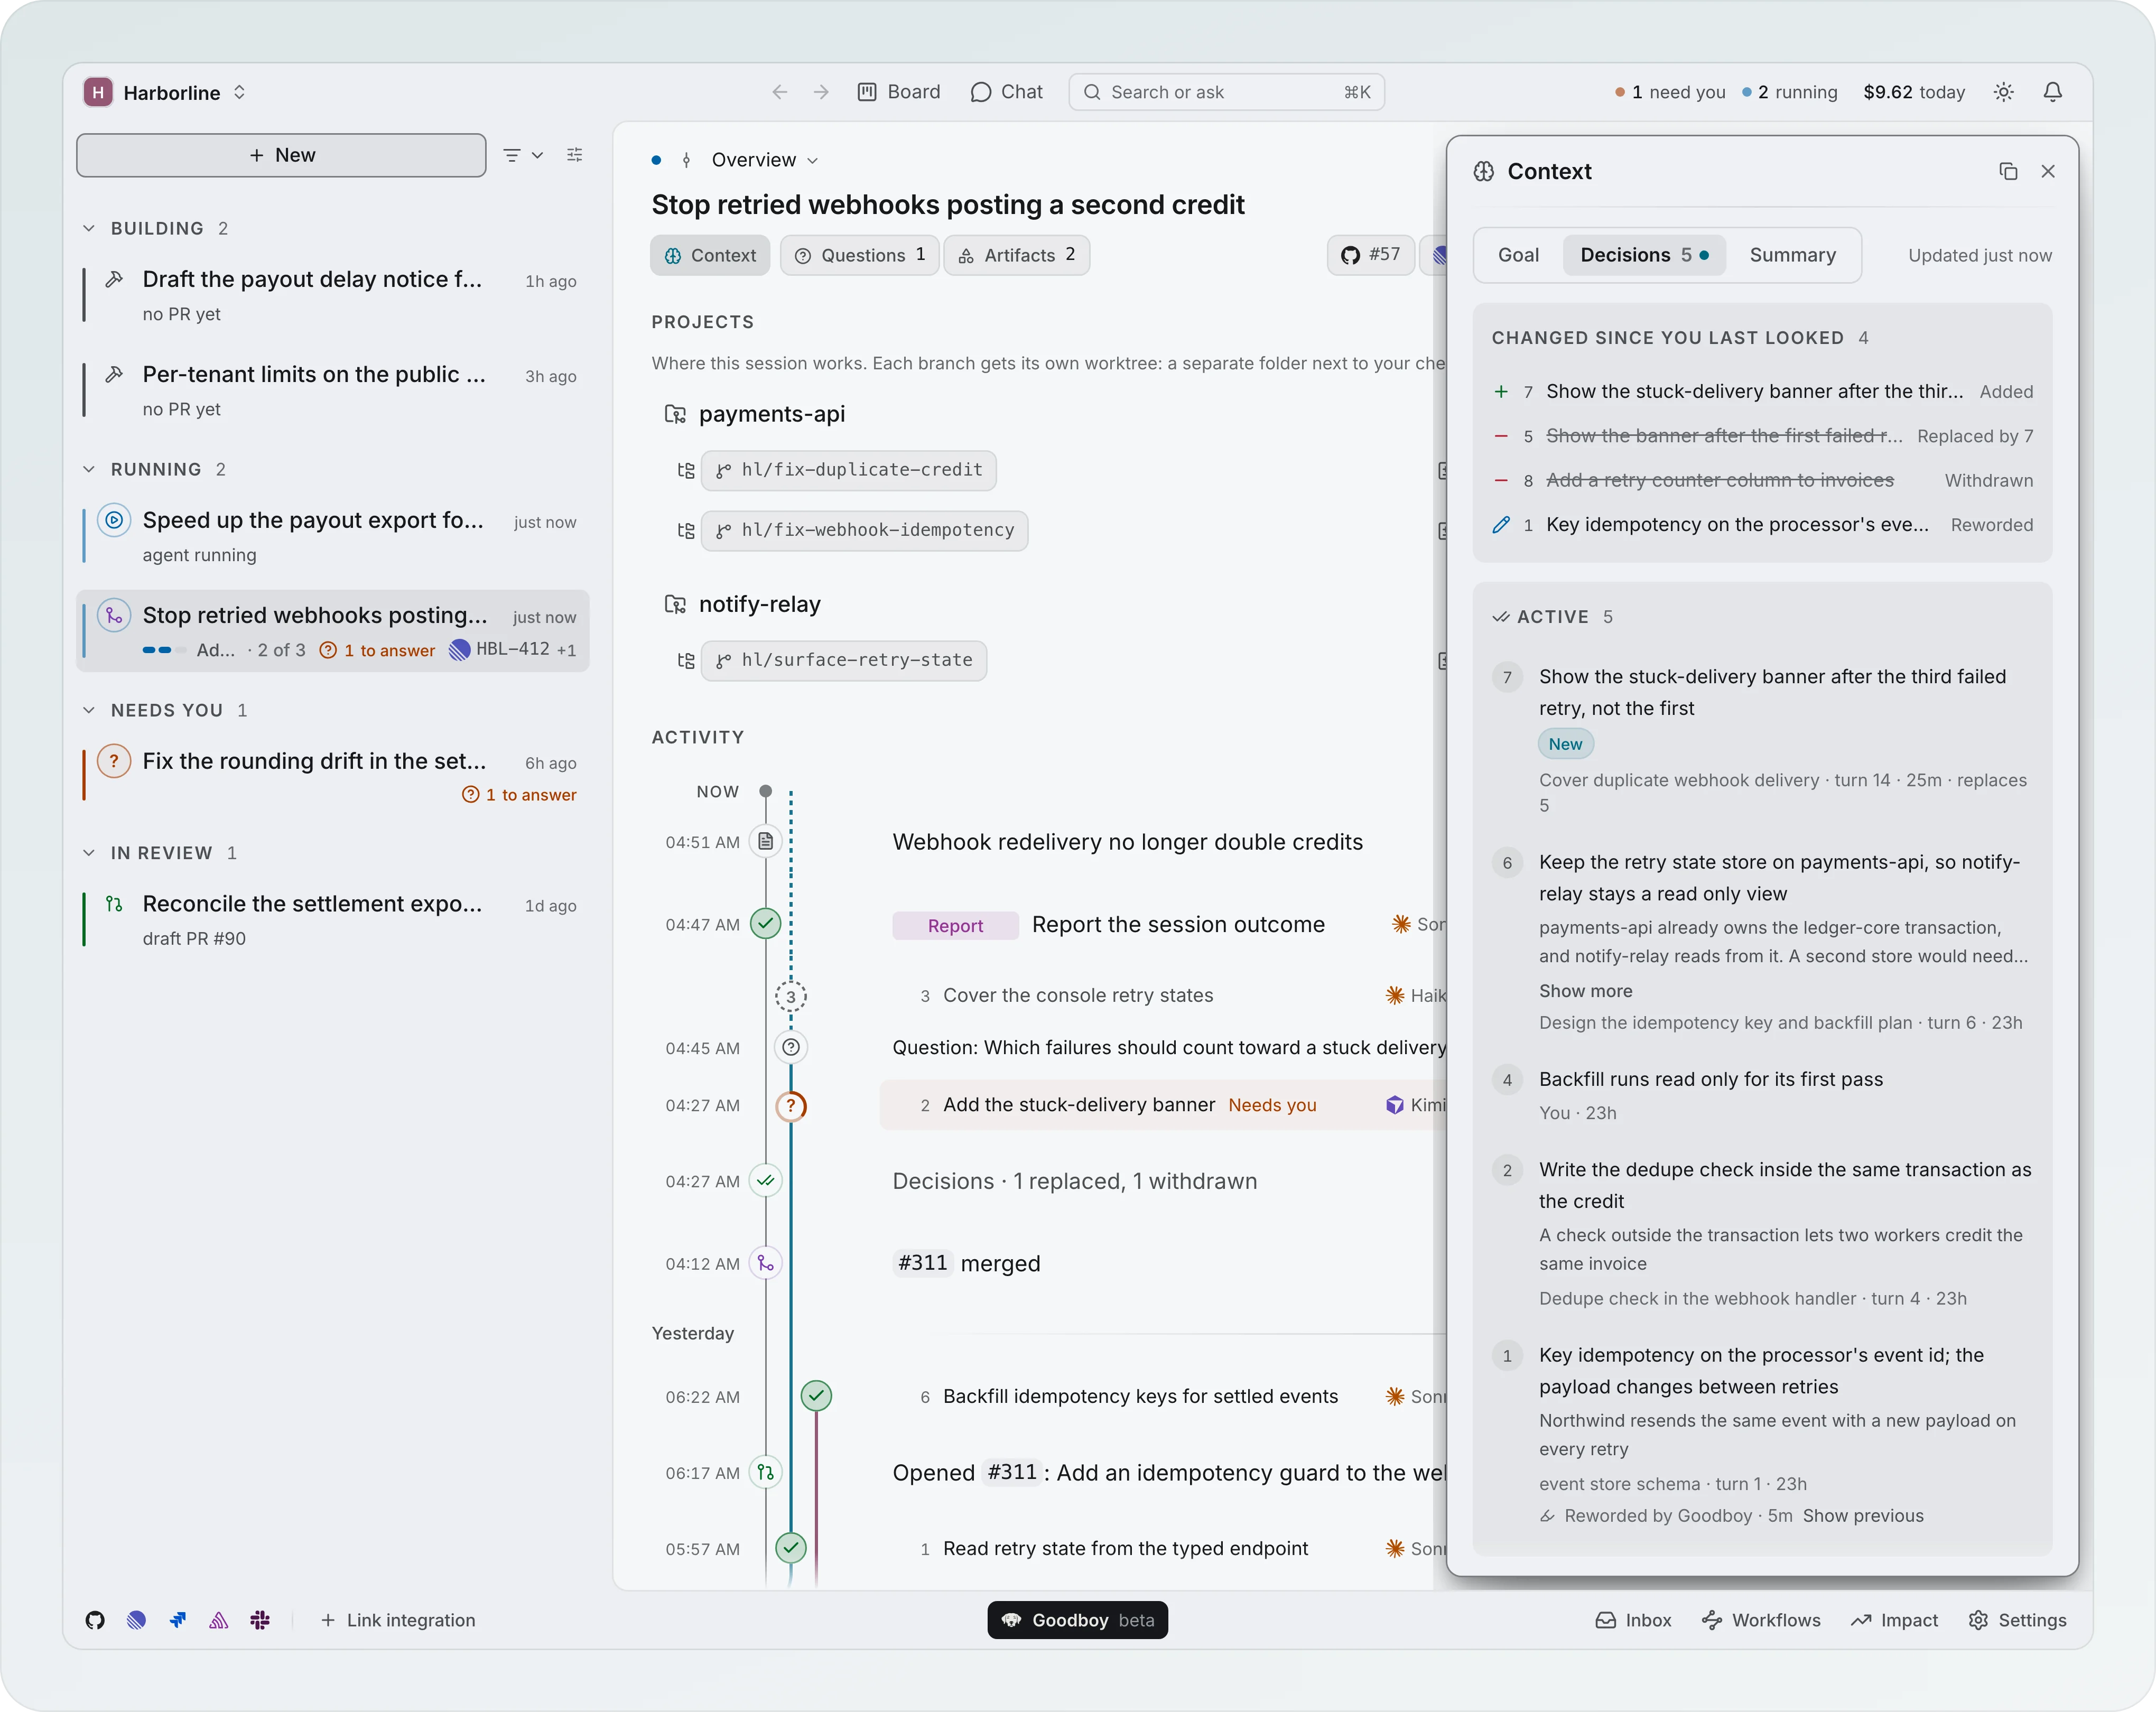Image resolution: width=2156 pixels, height=1712 pixels.
Task: Open the Slack integration icon in footer
Action: [x=260, y=1620]
